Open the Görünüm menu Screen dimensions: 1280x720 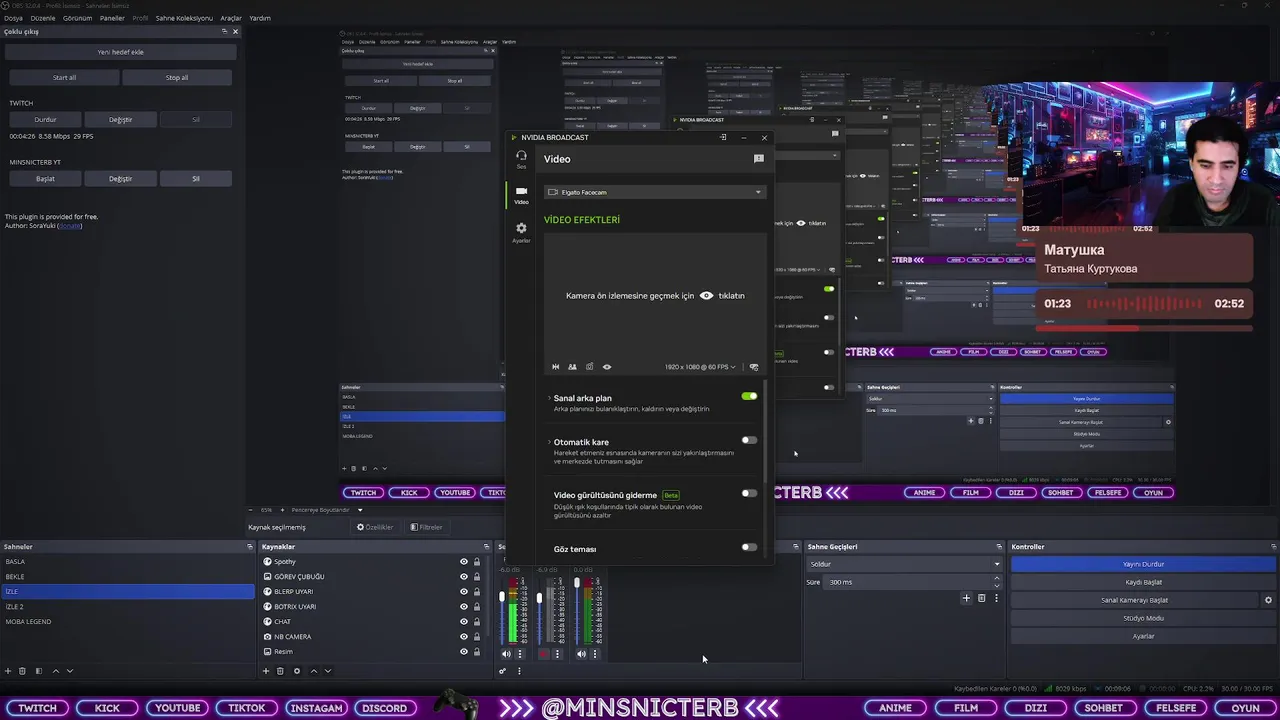click(77, 18)
